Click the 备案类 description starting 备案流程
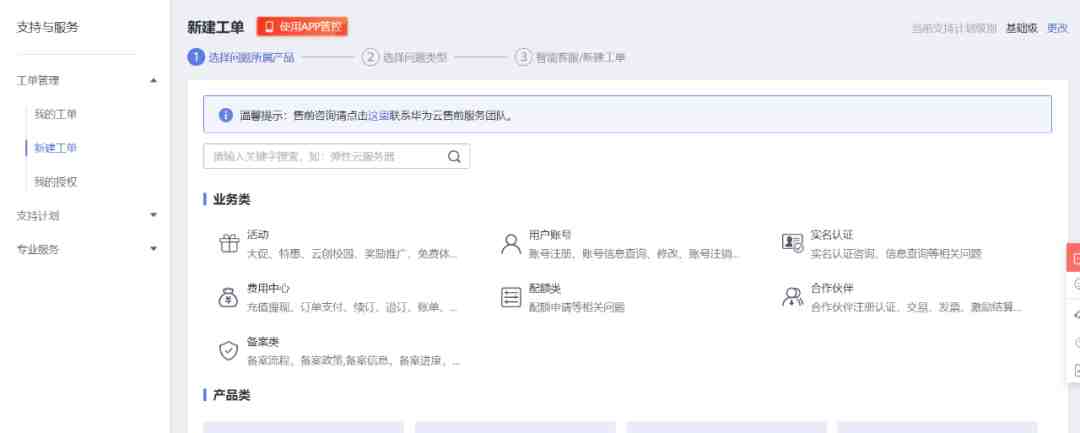The width and height of the screenshot is (1080, 433). point(353,360)
